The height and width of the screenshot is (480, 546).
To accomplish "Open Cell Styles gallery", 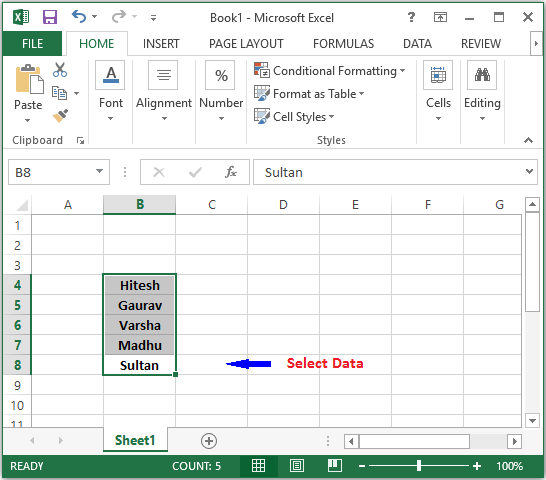I will pyautogui.click(x=294, y=117).
